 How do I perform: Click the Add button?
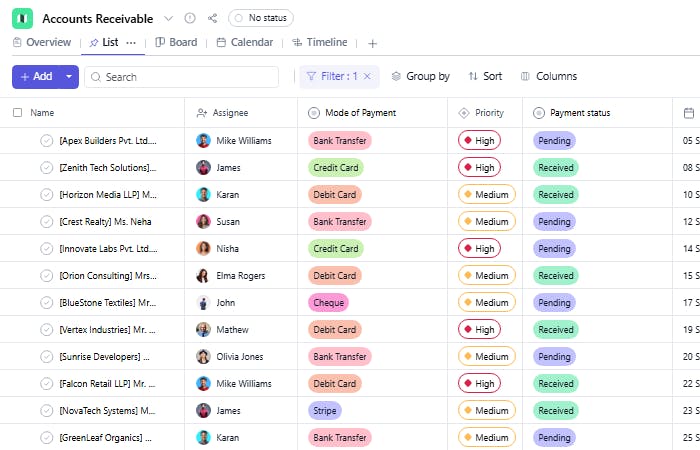click(x=37, y=77)
